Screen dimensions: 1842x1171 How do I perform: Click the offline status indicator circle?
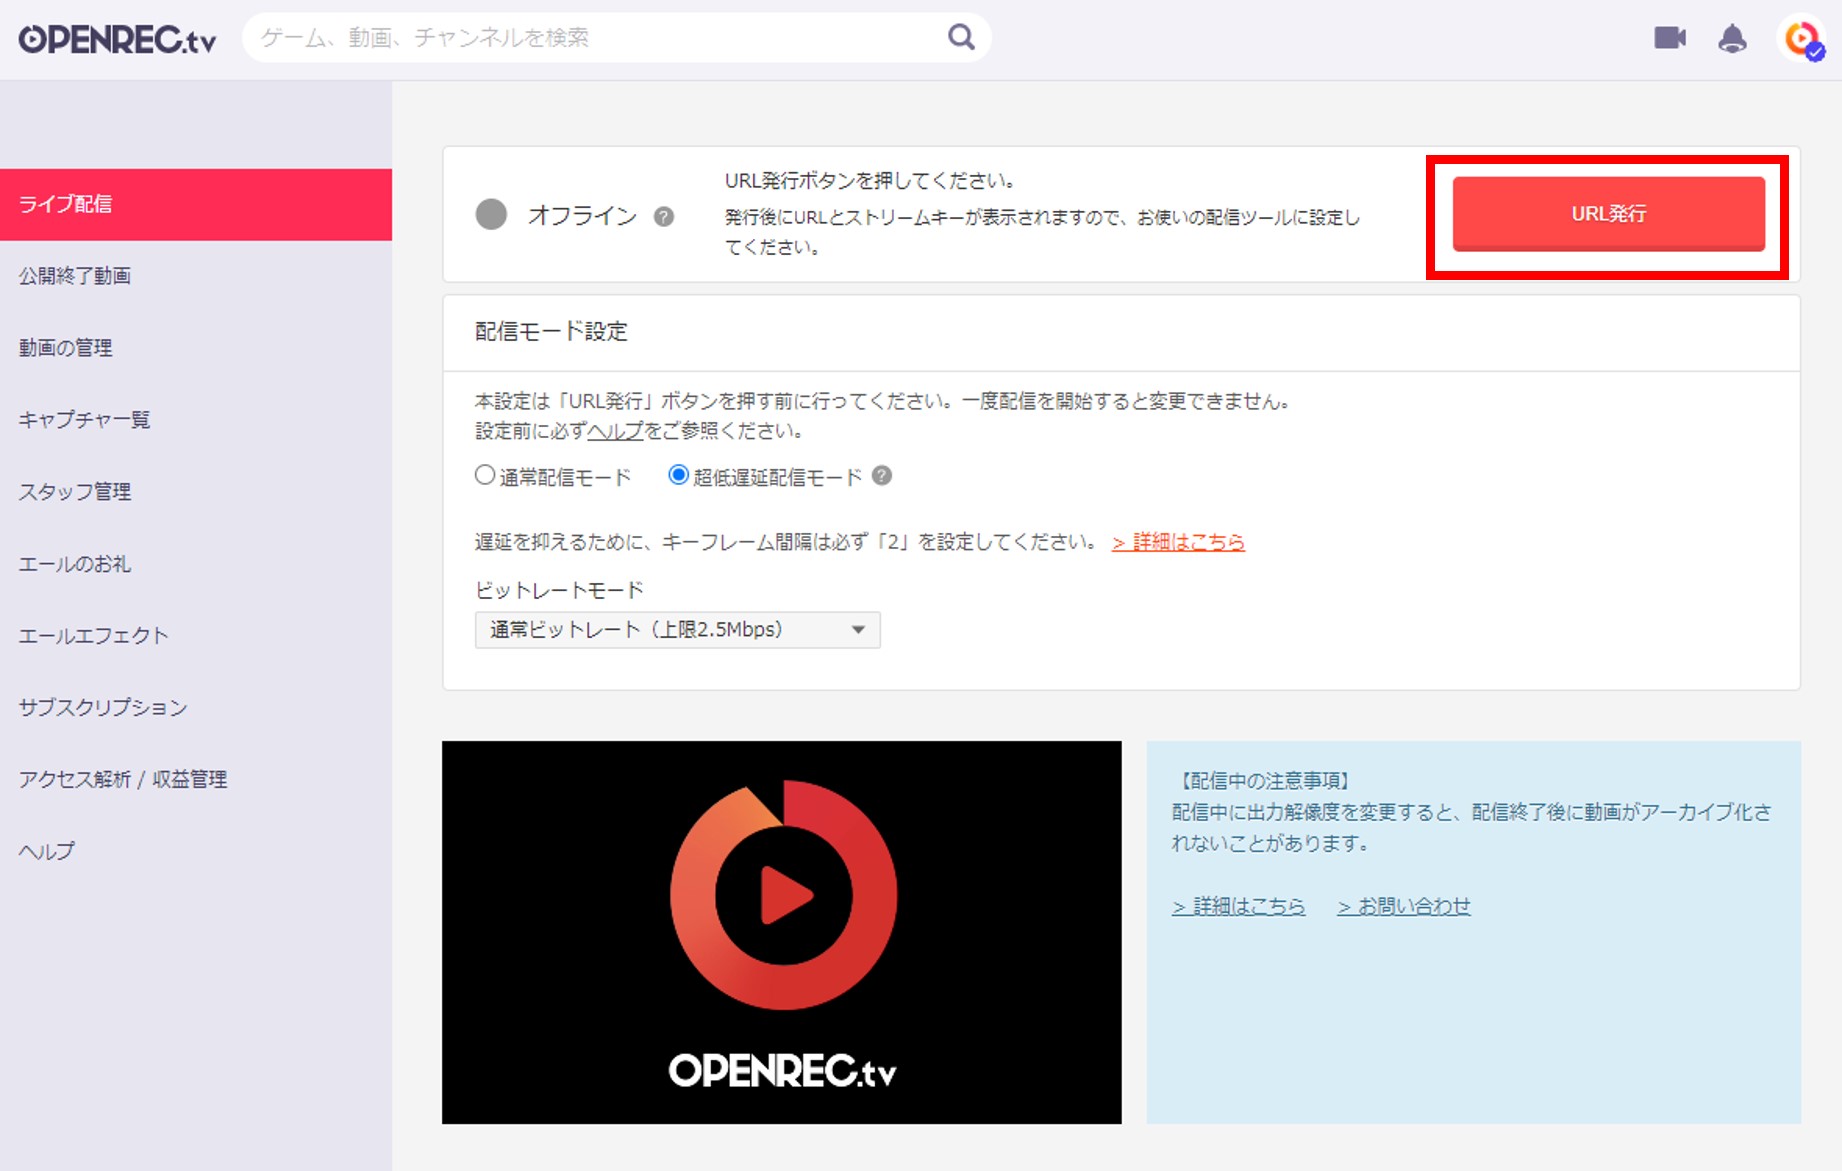click(491, 214)
